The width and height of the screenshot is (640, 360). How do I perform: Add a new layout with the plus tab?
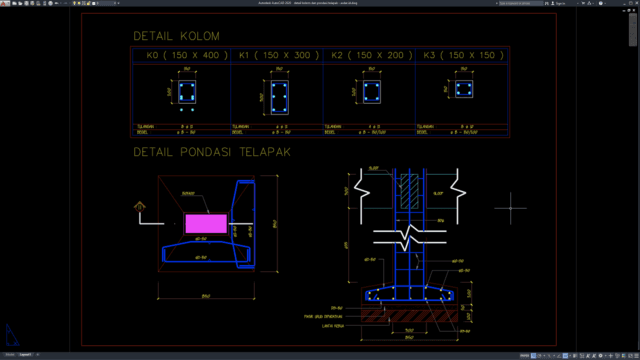point(38,355)
